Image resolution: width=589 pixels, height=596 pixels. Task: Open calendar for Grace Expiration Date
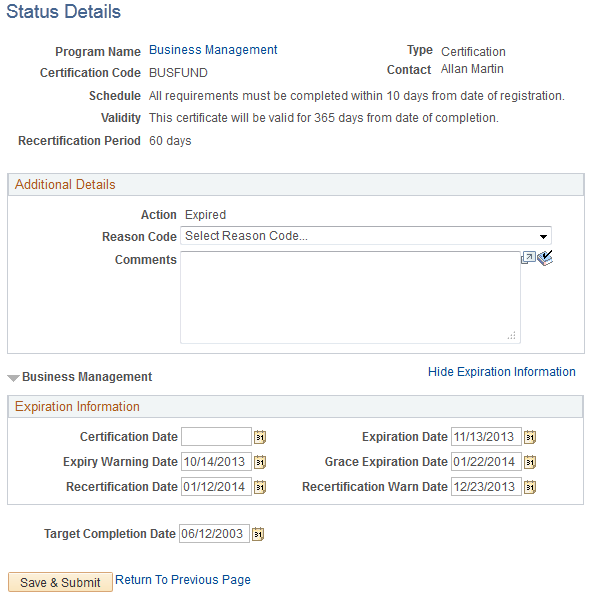pyautogui.click(x=530, y=462)
